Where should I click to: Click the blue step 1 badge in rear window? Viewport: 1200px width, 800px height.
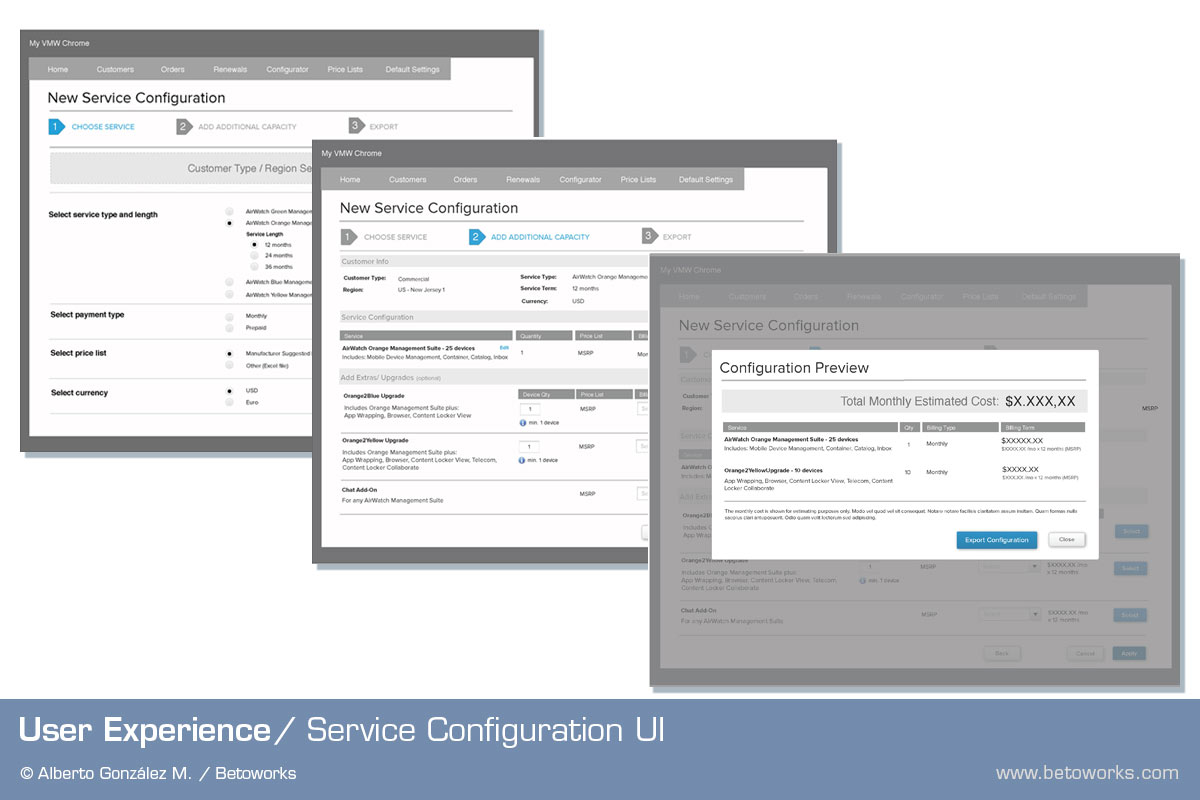tap(56, 127)
